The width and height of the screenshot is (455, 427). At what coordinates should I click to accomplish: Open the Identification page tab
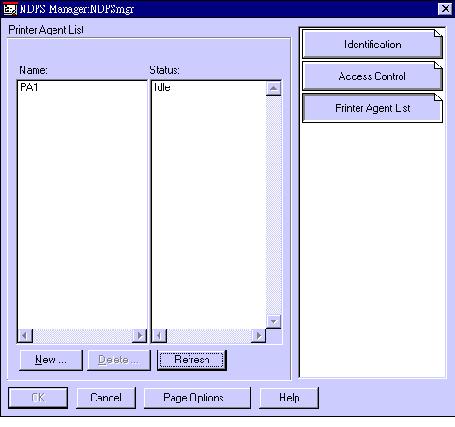point(372,44)
